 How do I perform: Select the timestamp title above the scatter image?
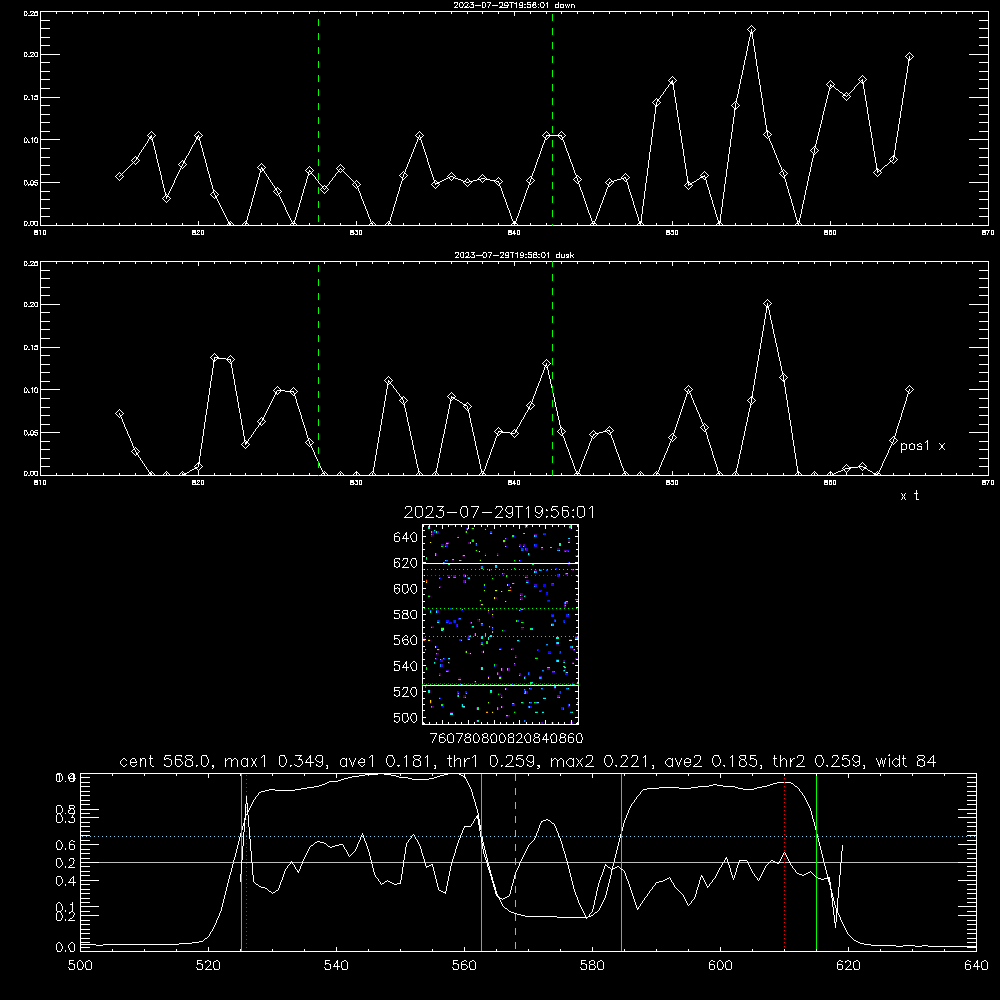(499, 512)
